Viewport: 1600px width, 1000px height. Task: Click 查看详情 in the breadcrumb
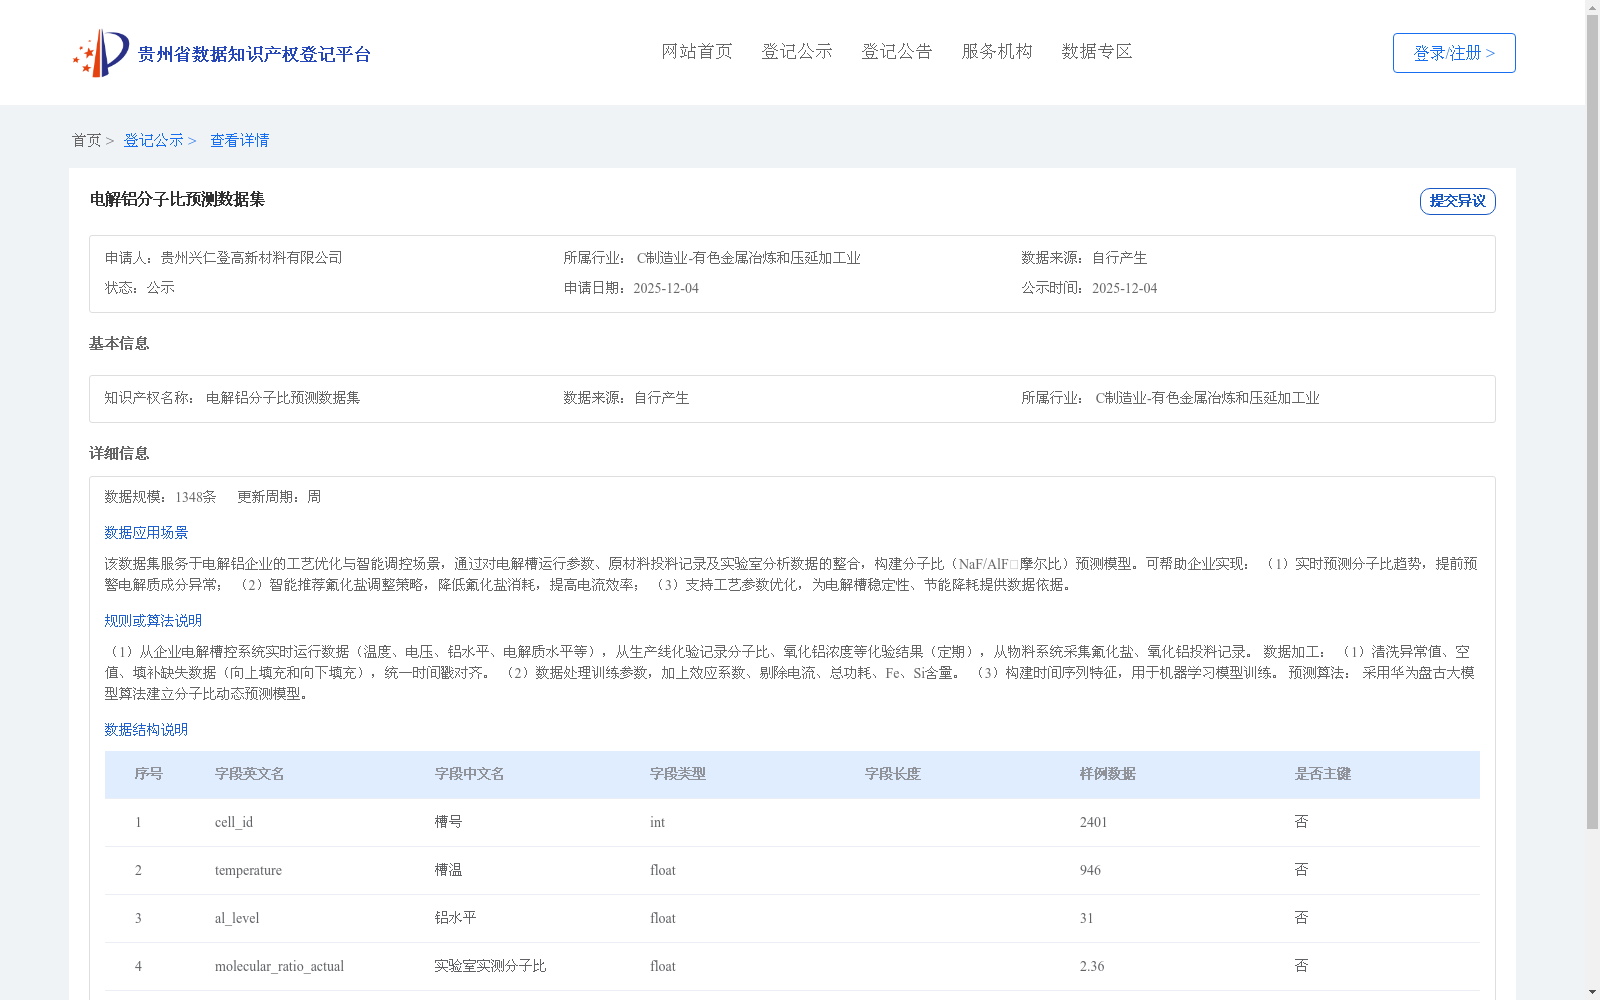pos(239,140)
